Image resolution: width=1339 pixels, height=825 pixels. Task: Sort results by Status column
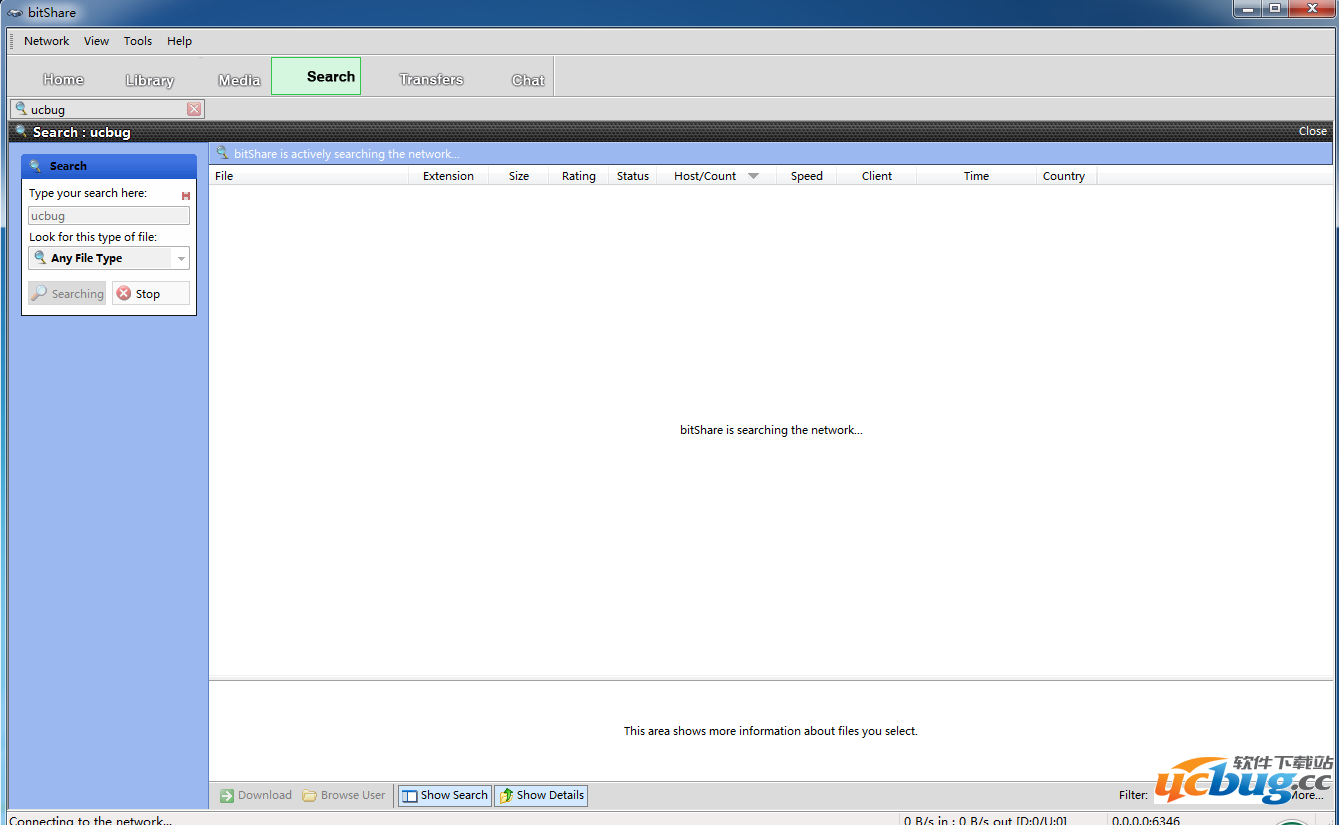(633, 176)
